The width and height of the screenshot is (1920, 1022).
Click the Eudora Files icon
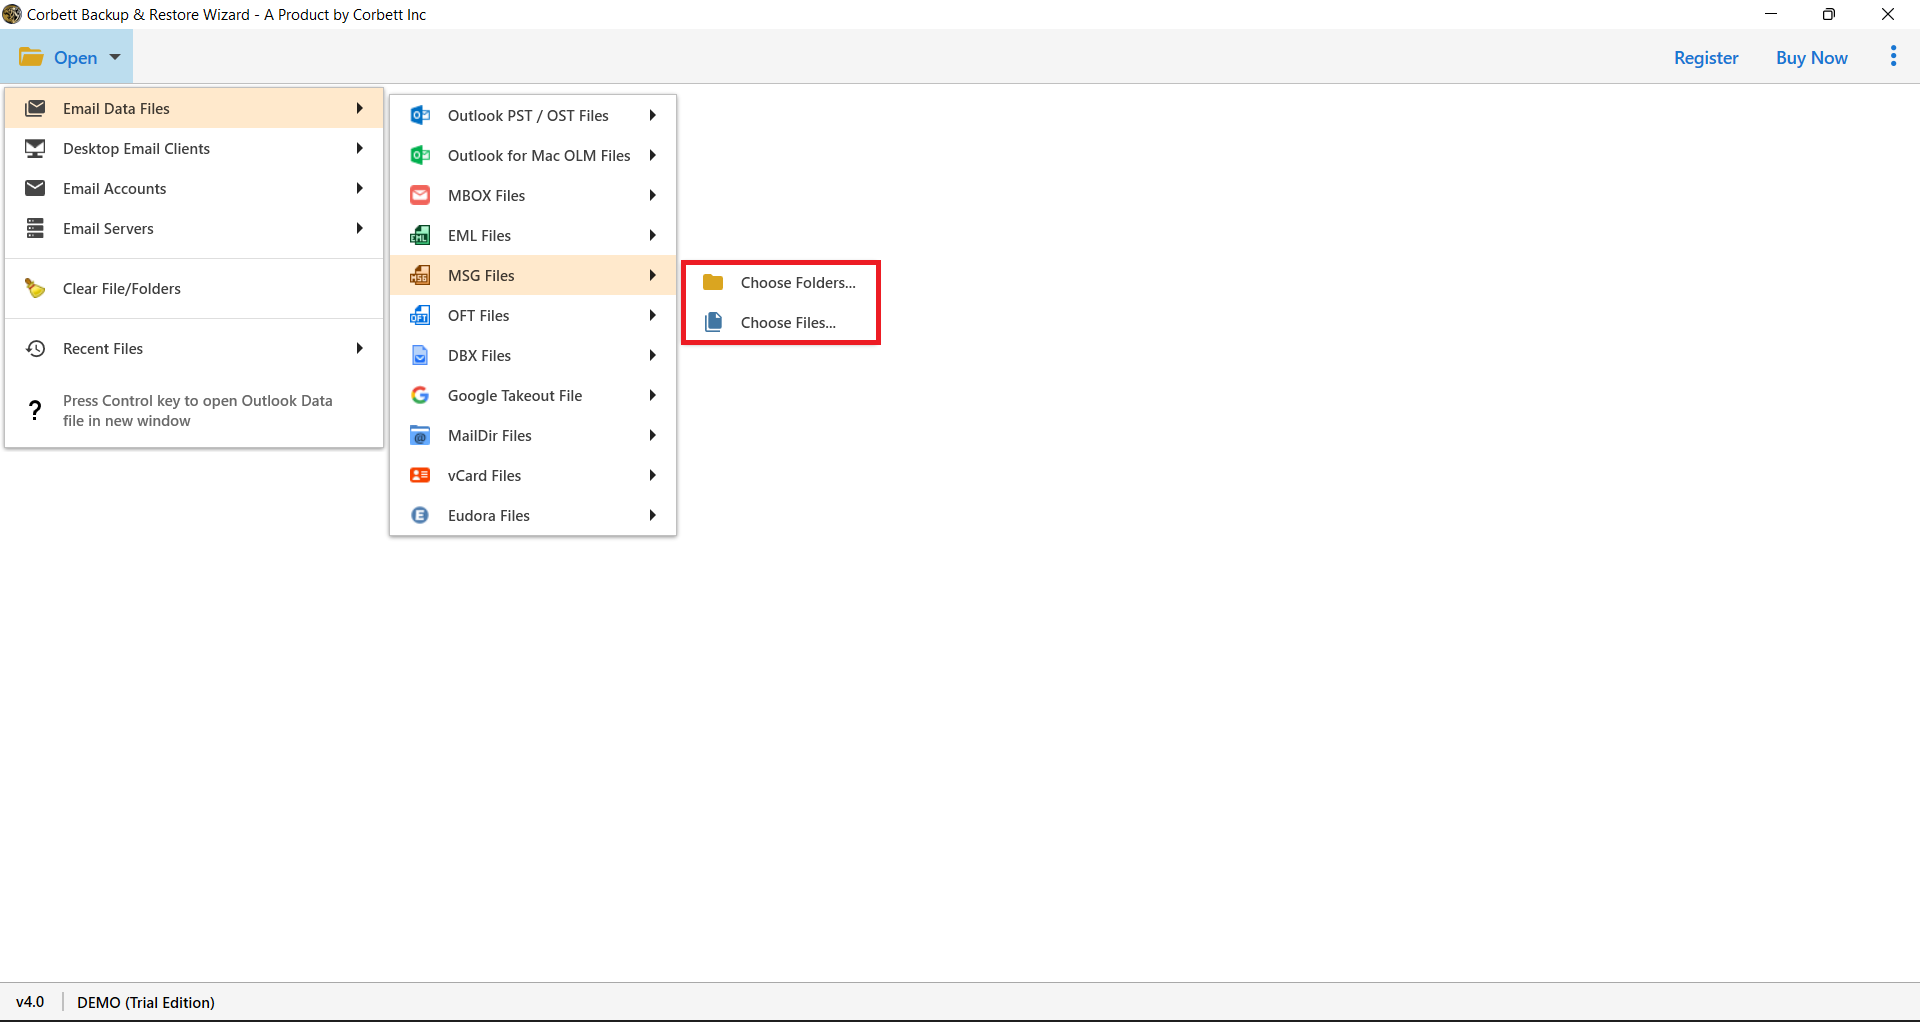click(x=420, y=515)
